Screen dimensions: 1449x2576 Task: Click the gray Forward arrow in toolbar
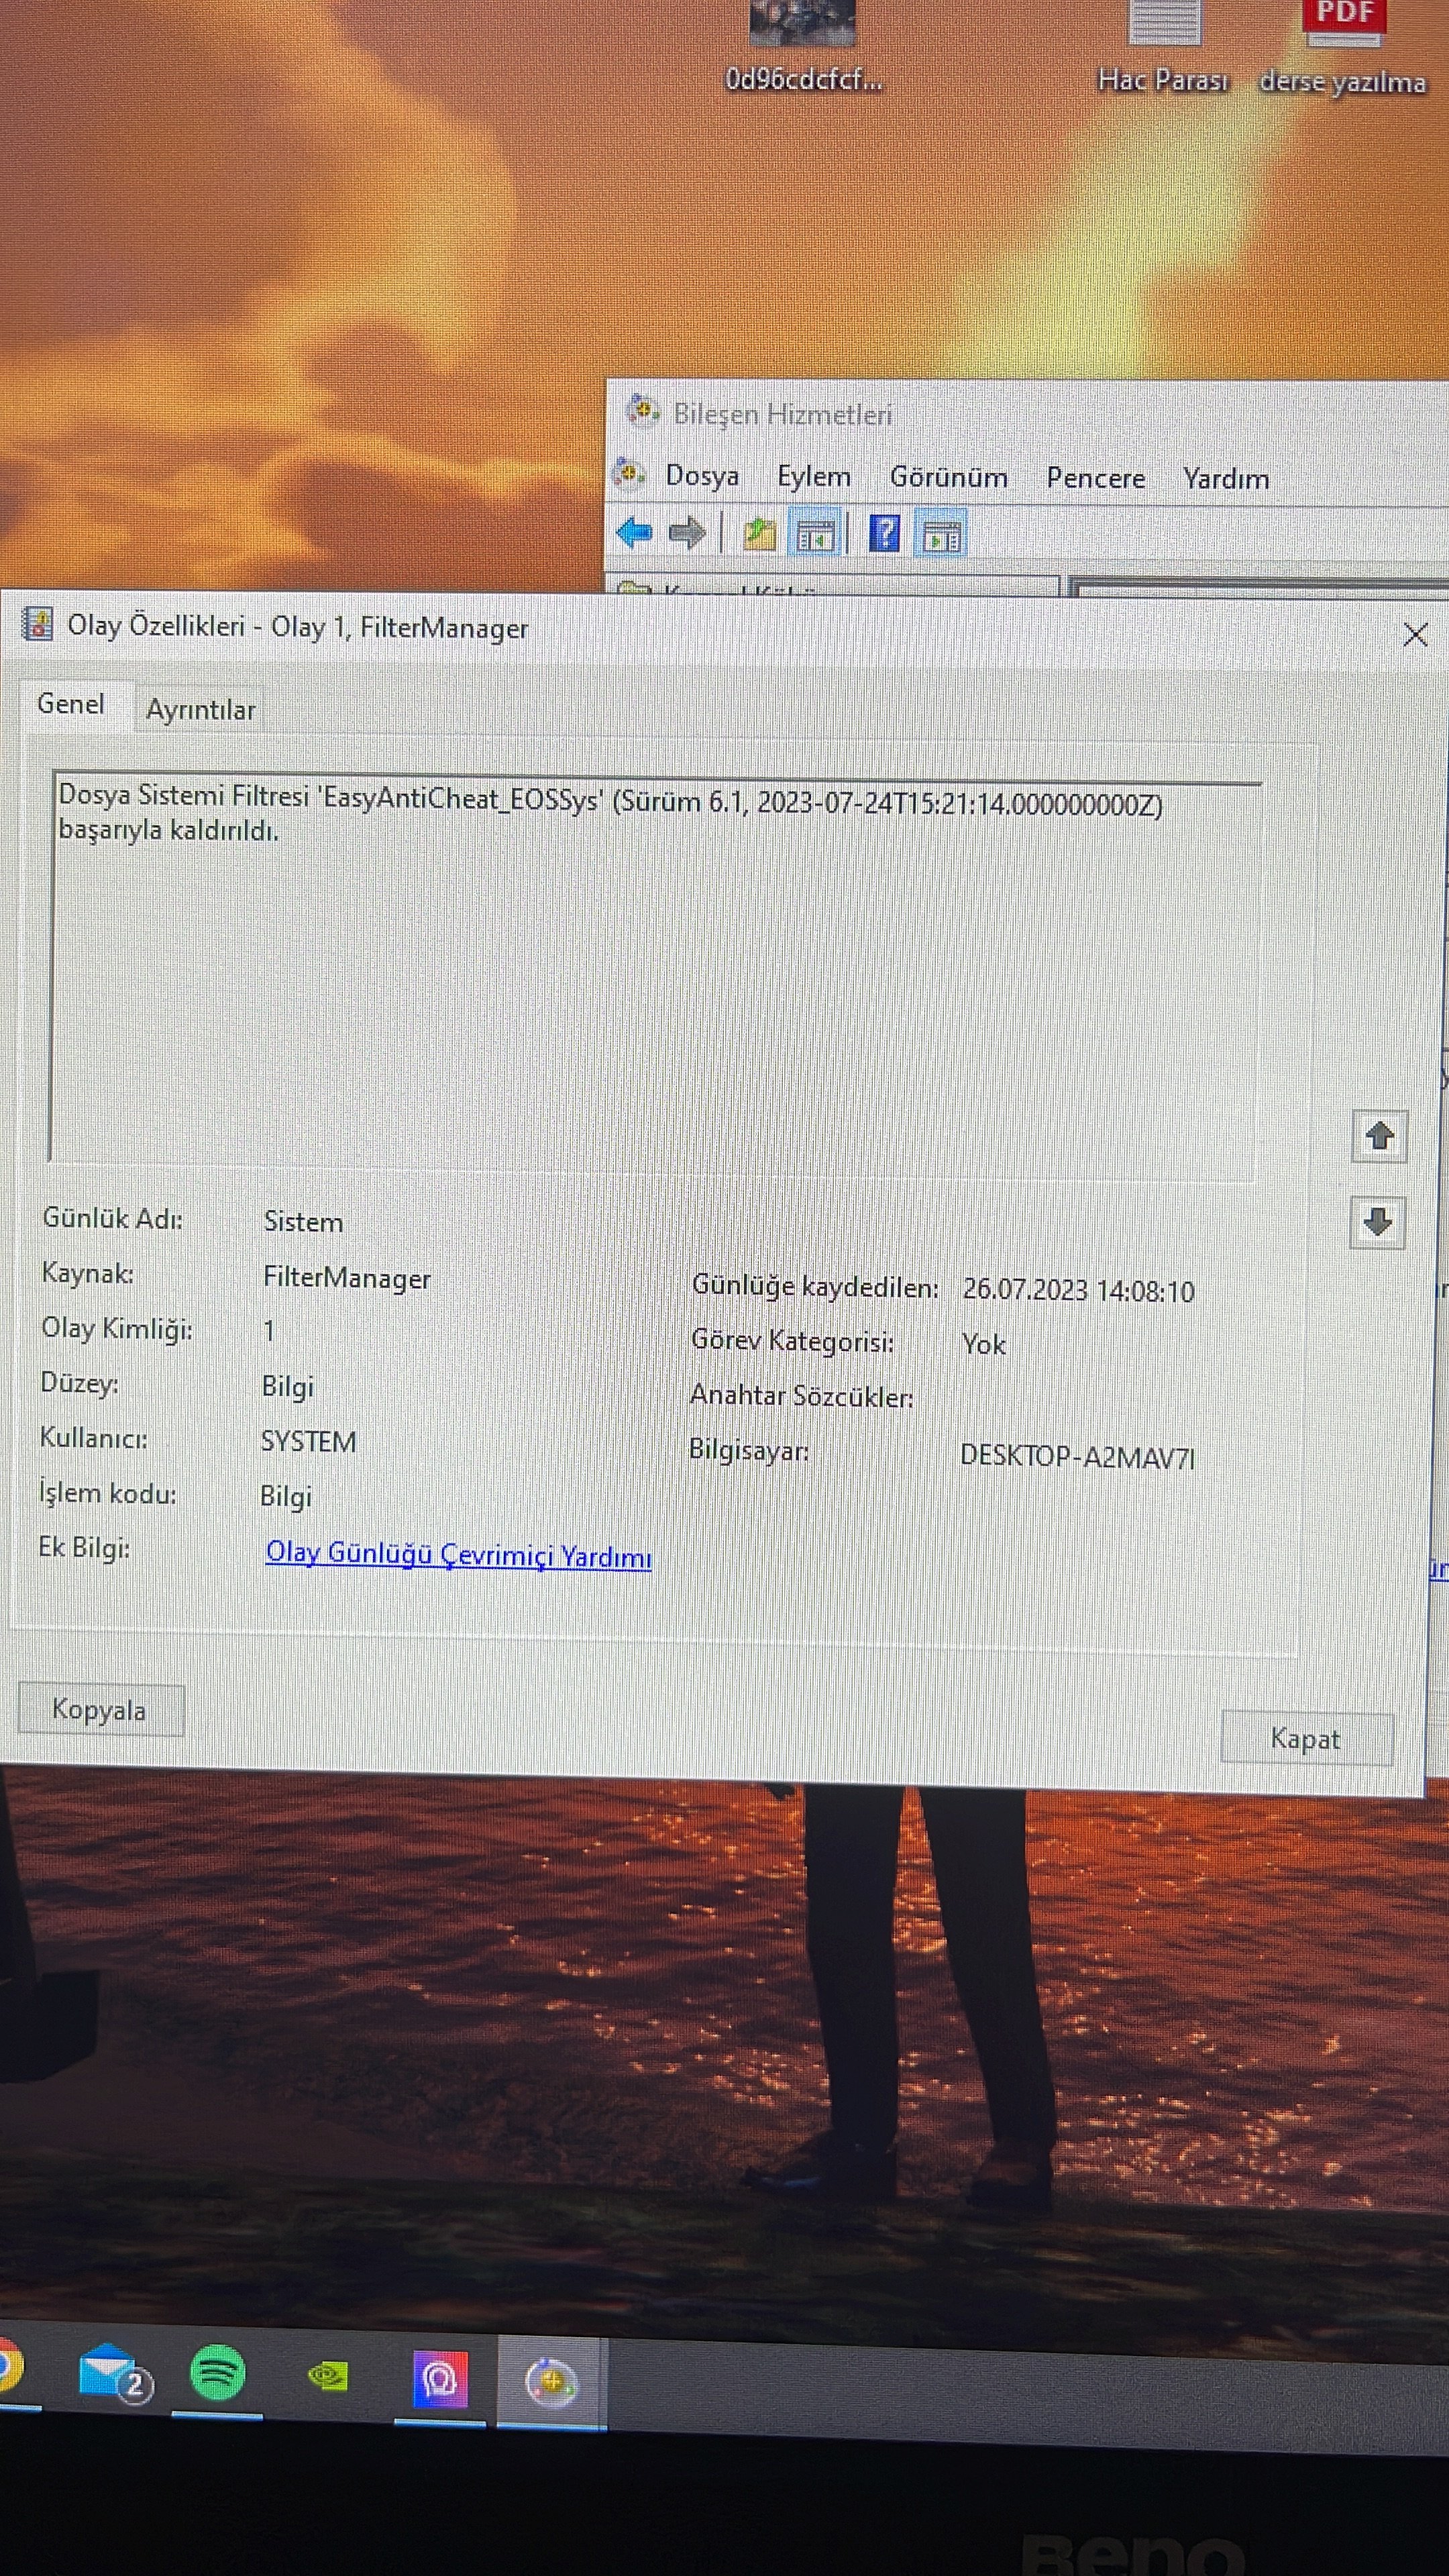pos(687,533)
